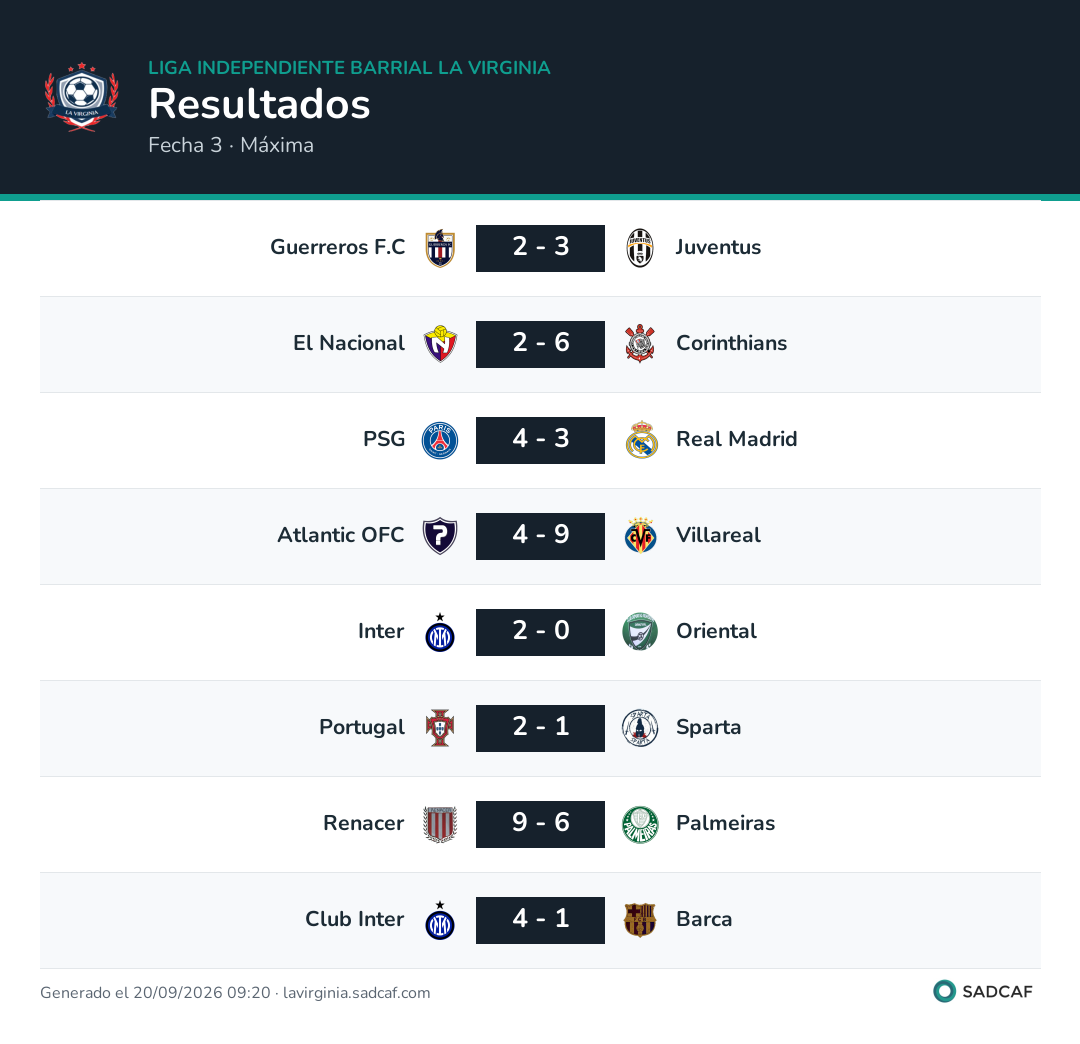Screen dimensions: 1080x1044
Task: Open the Real Madrid crest
Action: 641,440
